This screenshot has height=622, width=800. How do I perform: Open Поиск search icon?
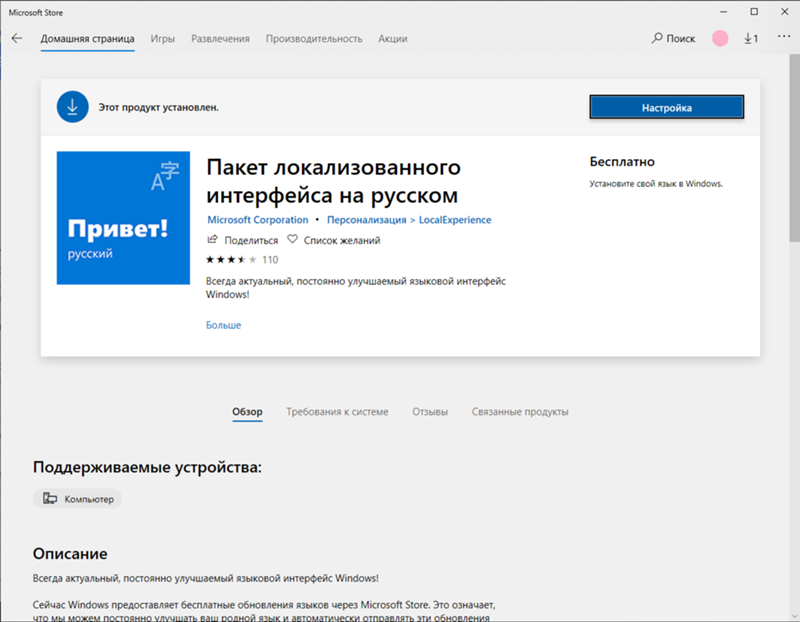point(657,38)
